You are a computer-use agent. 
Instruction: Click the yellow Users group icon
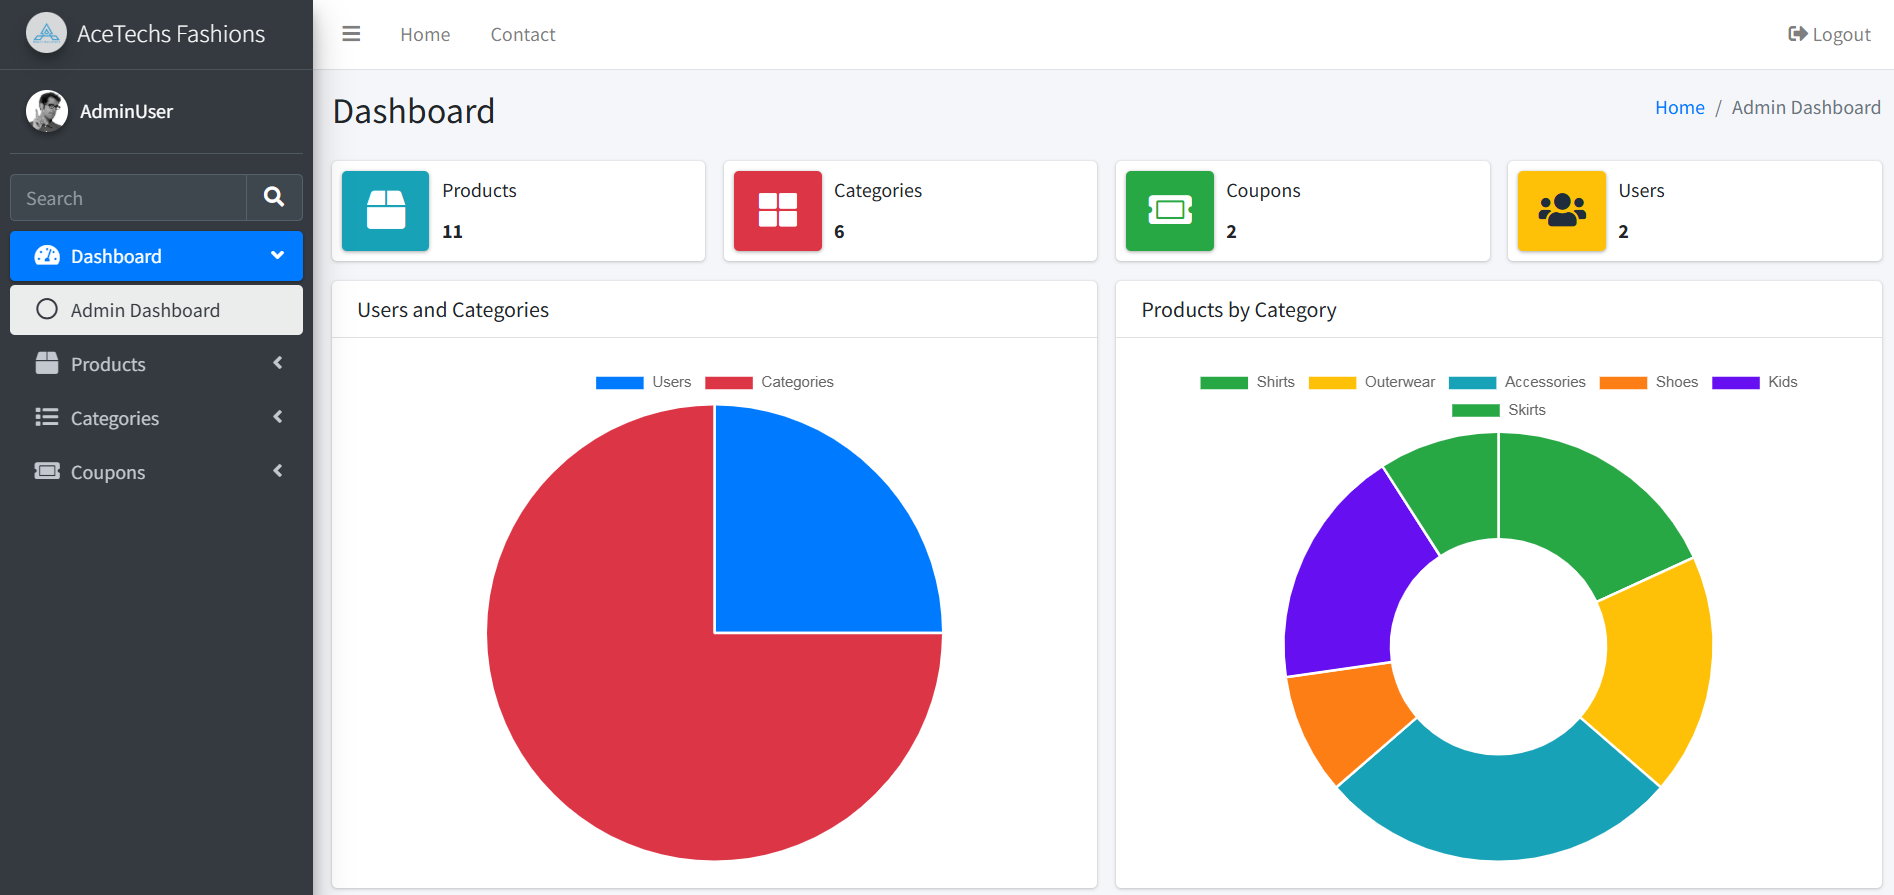pyautogui.click(x=1562, y=211)
